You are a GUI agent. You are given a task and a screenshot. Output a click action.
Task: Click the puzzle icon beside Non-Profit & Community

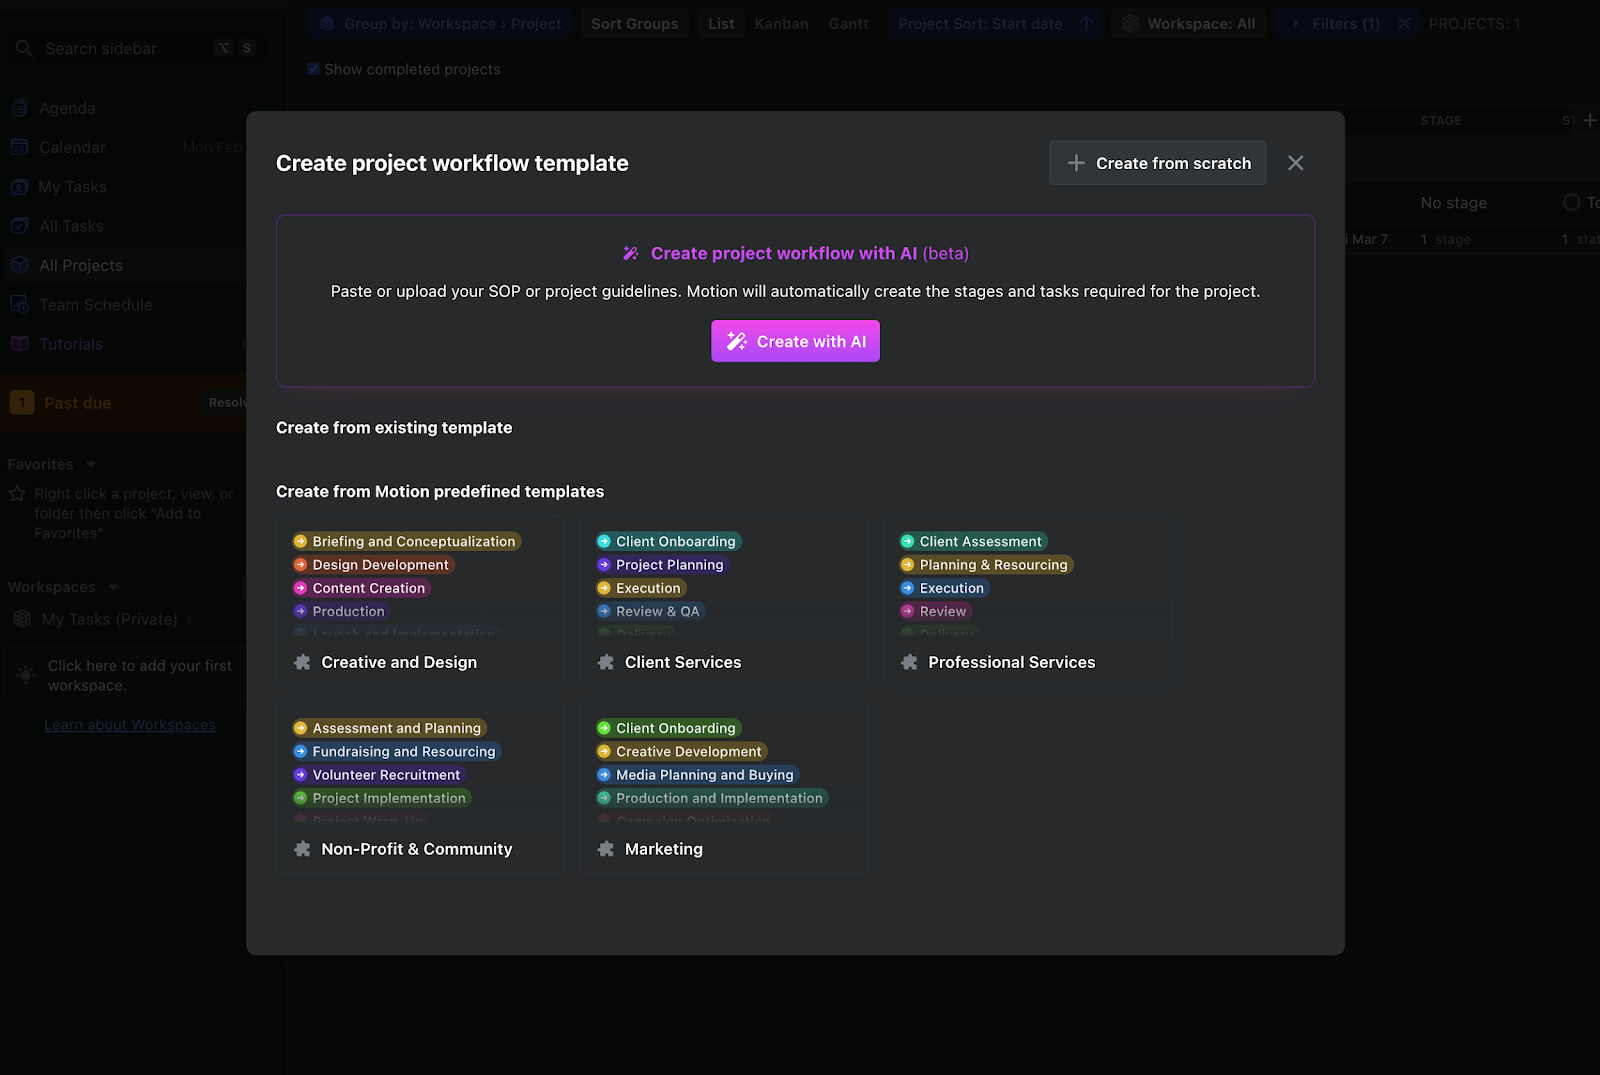point(302,849)
